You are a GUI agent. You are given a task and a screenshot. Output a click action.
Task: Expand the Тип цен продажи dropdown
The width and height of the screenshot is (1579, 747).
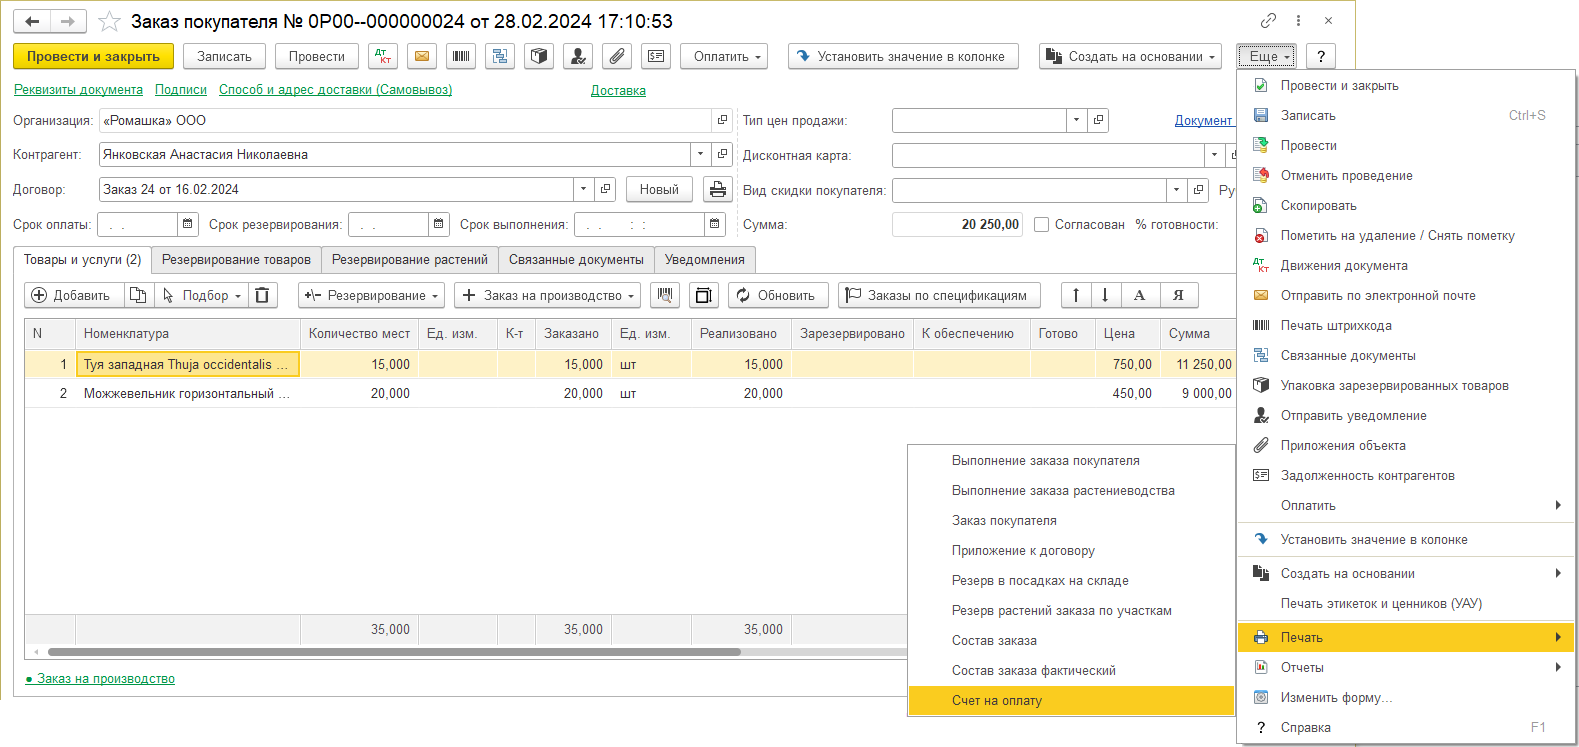tap(1076, 120)
